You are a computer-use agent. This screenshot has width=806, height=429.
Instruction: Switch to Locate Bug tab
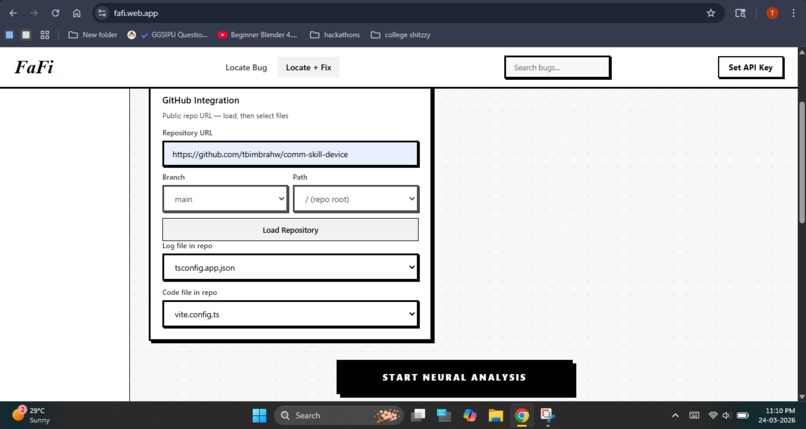pyautogui.click(x=246, y=67)
